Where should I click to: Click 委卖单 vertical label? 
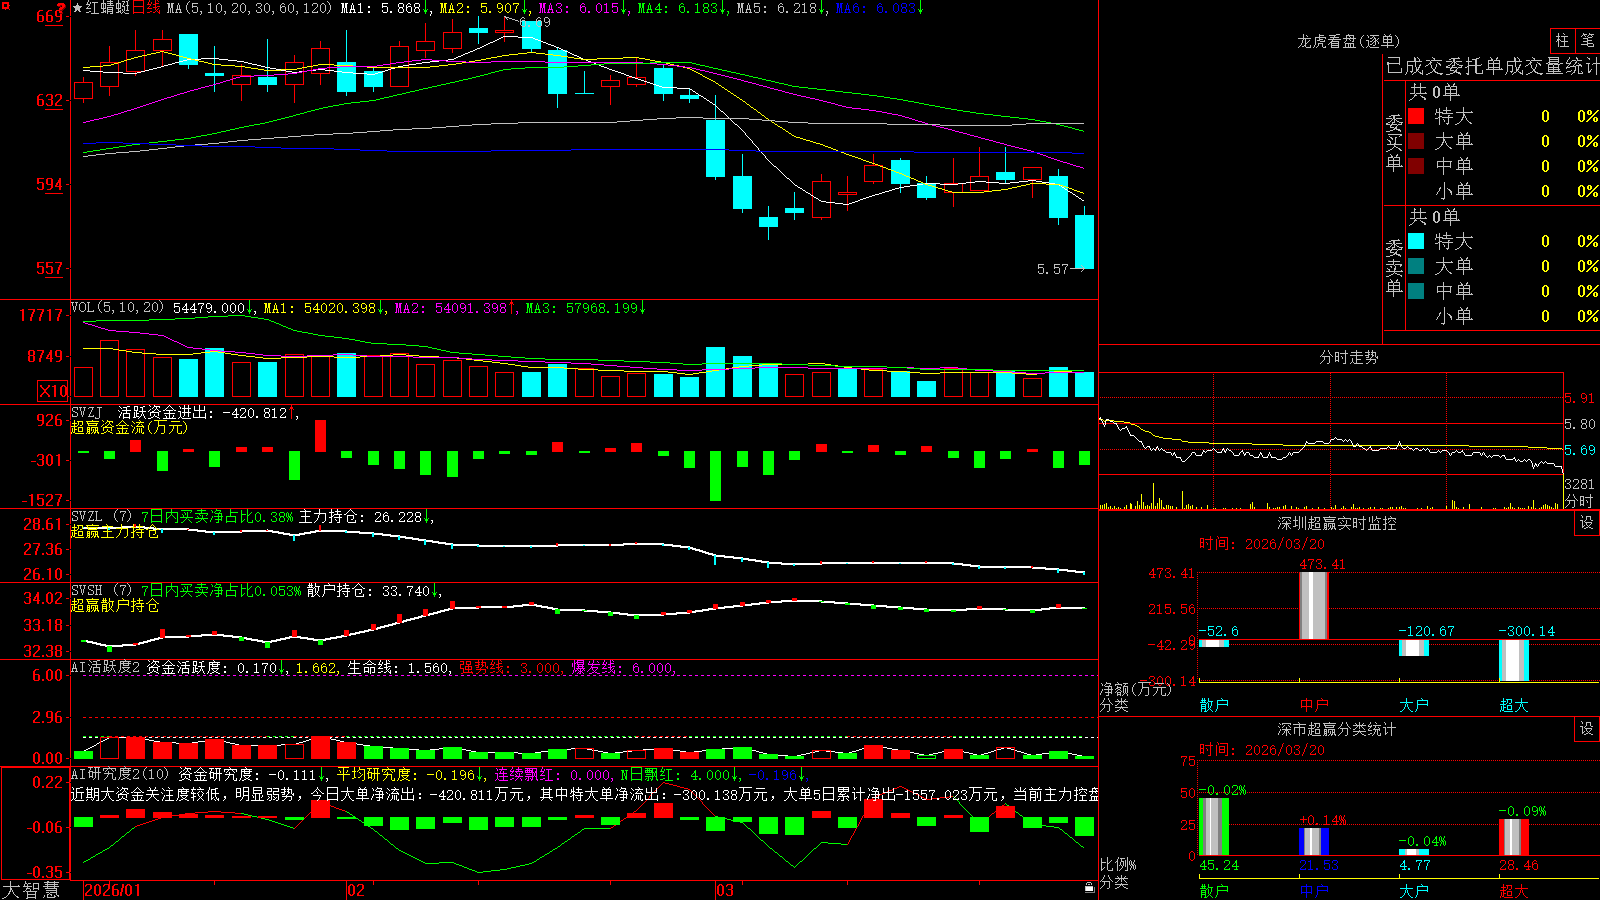coord(1394,268)
